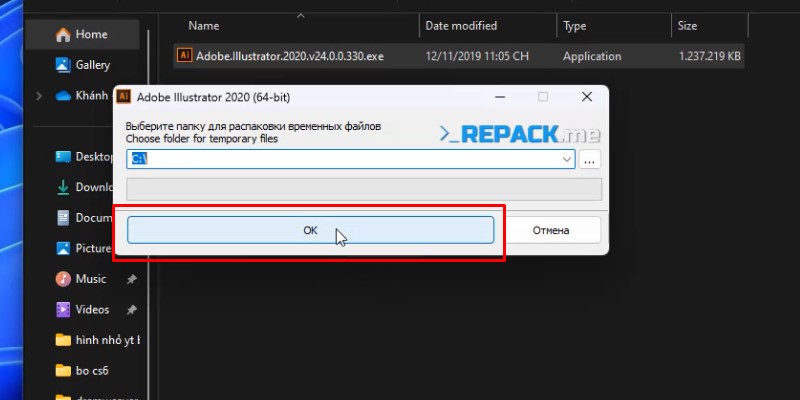Screen dimensions: 800x400
Task: Select the Khánh OneDrive cloud icon
Action: tap(62, 96)
